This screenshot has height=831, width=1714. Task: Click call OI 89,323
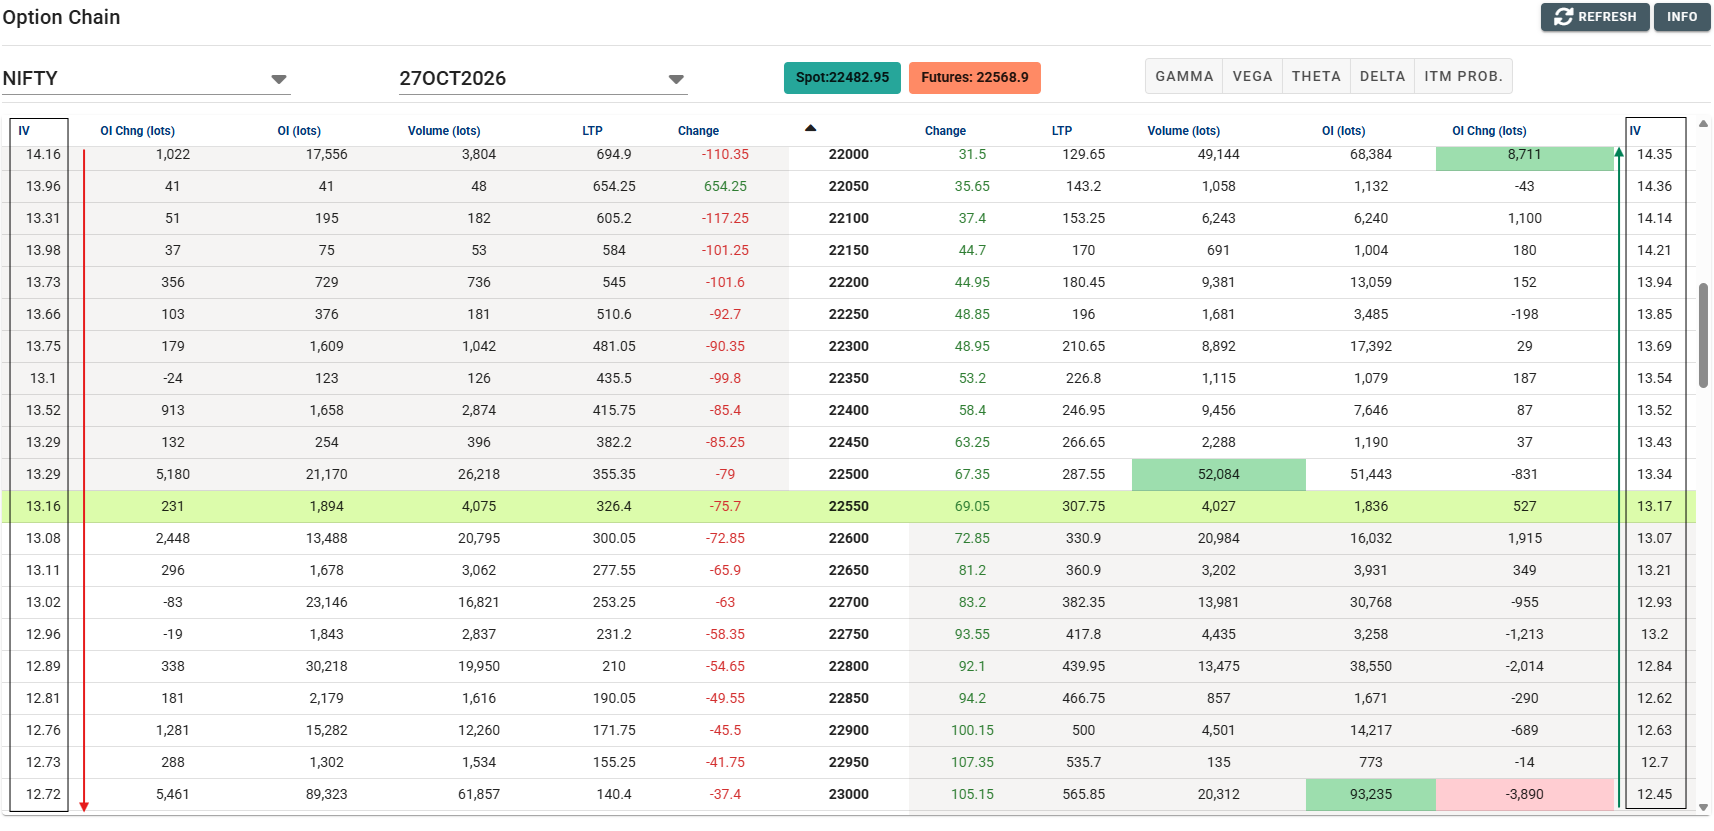tap(327, 794)
